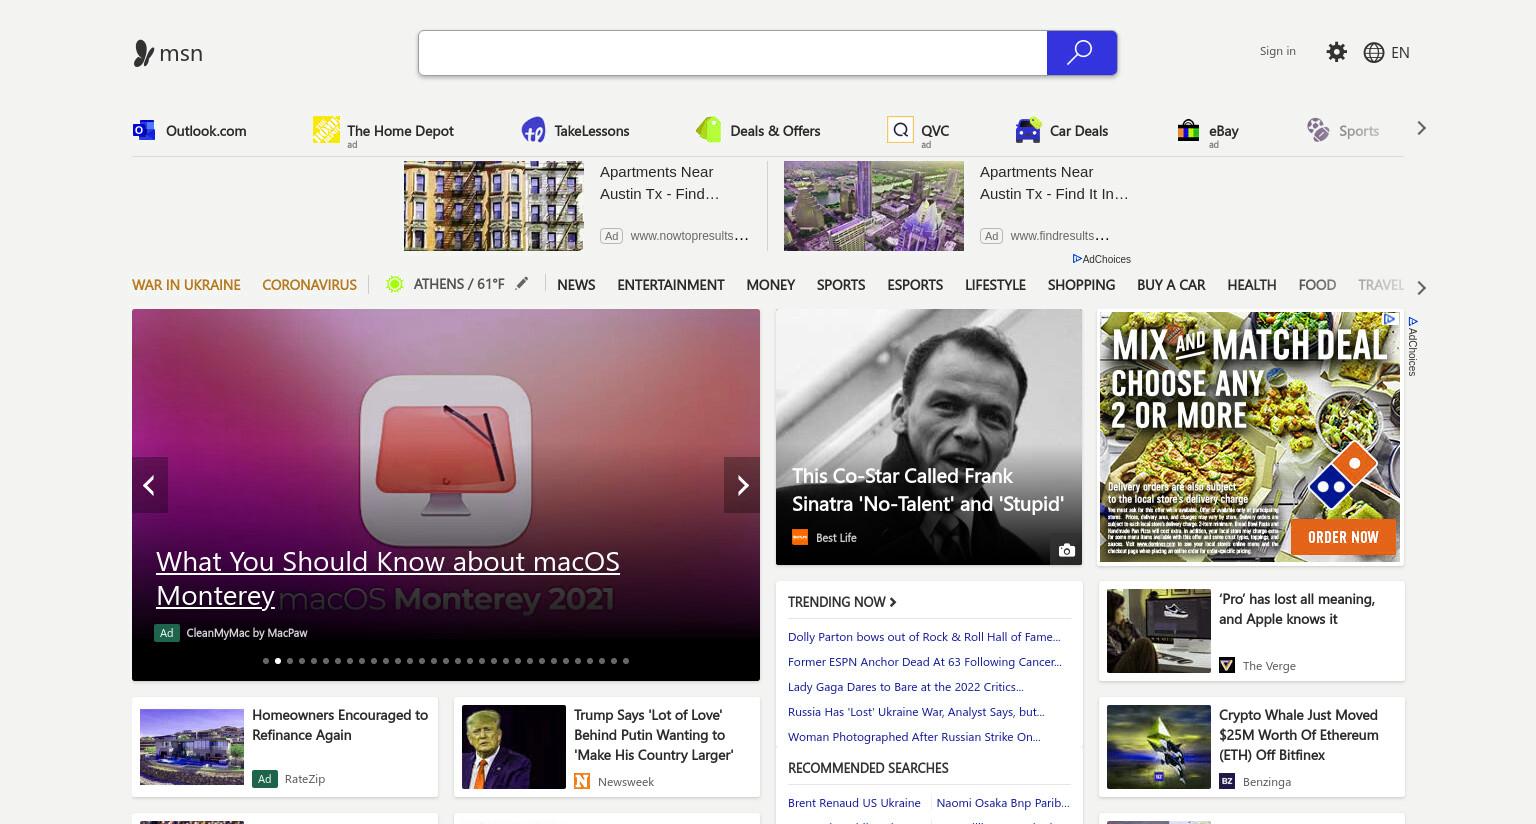Click the web search input field

pos(733,53)
